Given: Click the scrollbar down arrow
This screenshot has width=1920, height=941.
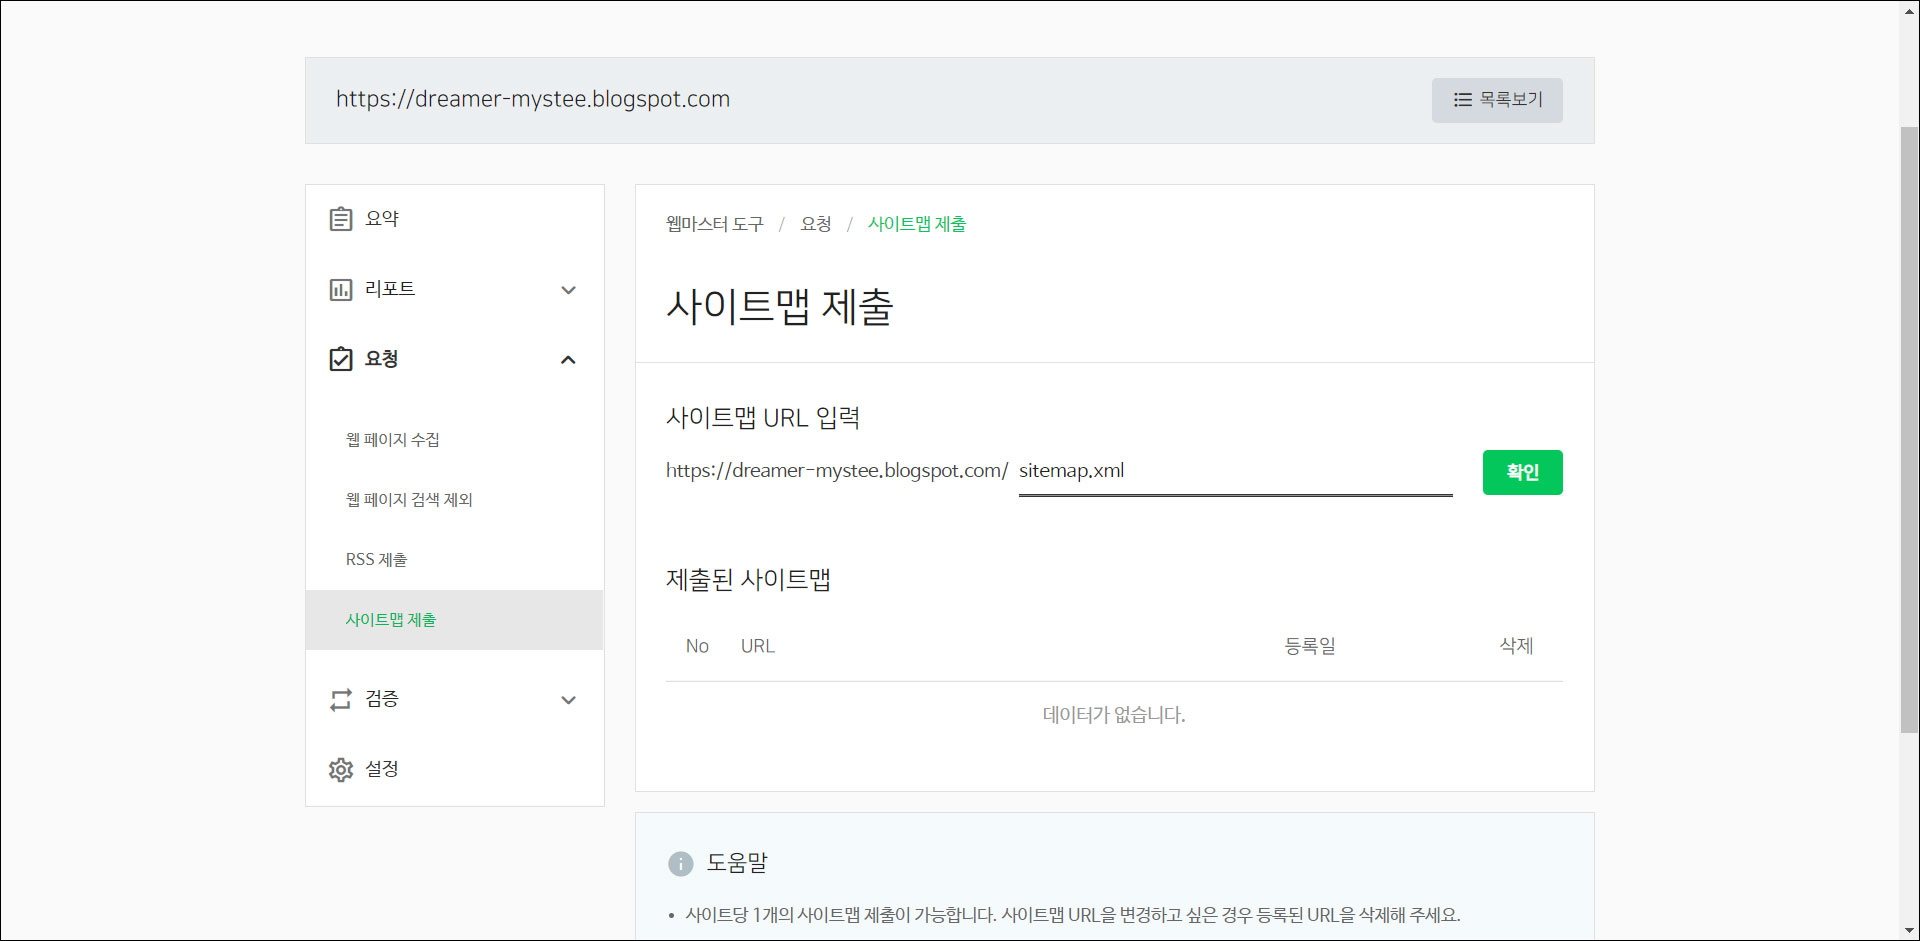Looking at the screenshot, I should coord(1909,931).
